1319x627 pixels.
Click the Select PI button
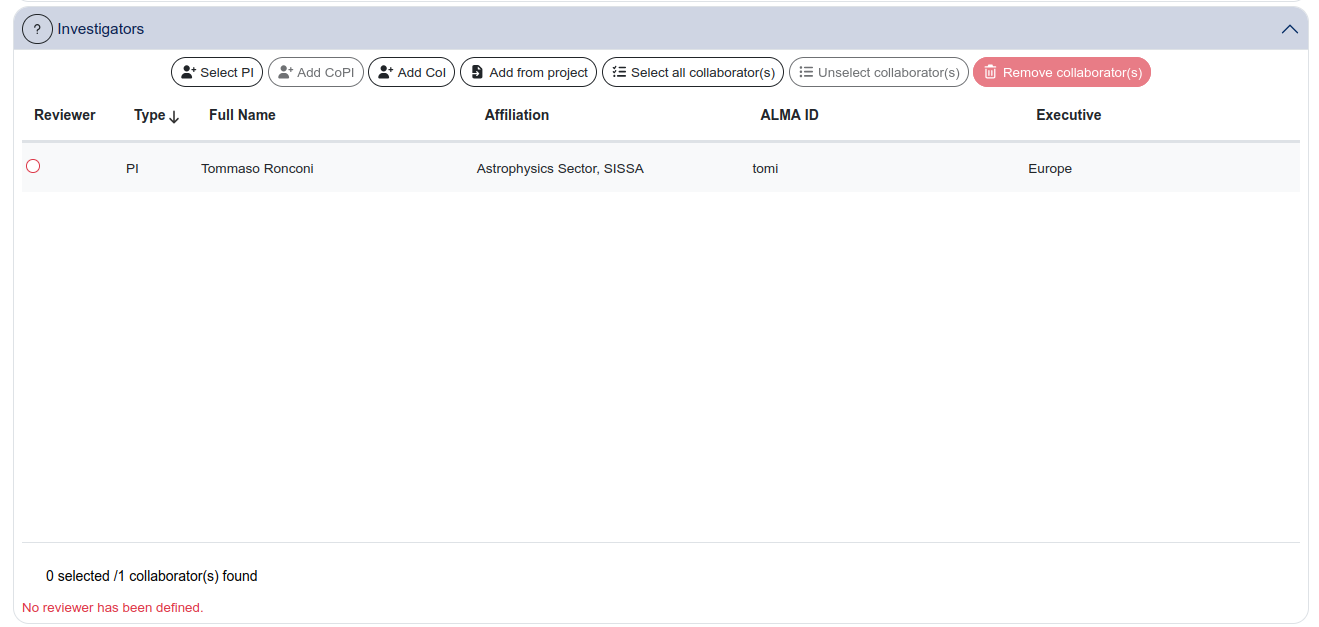217,72
